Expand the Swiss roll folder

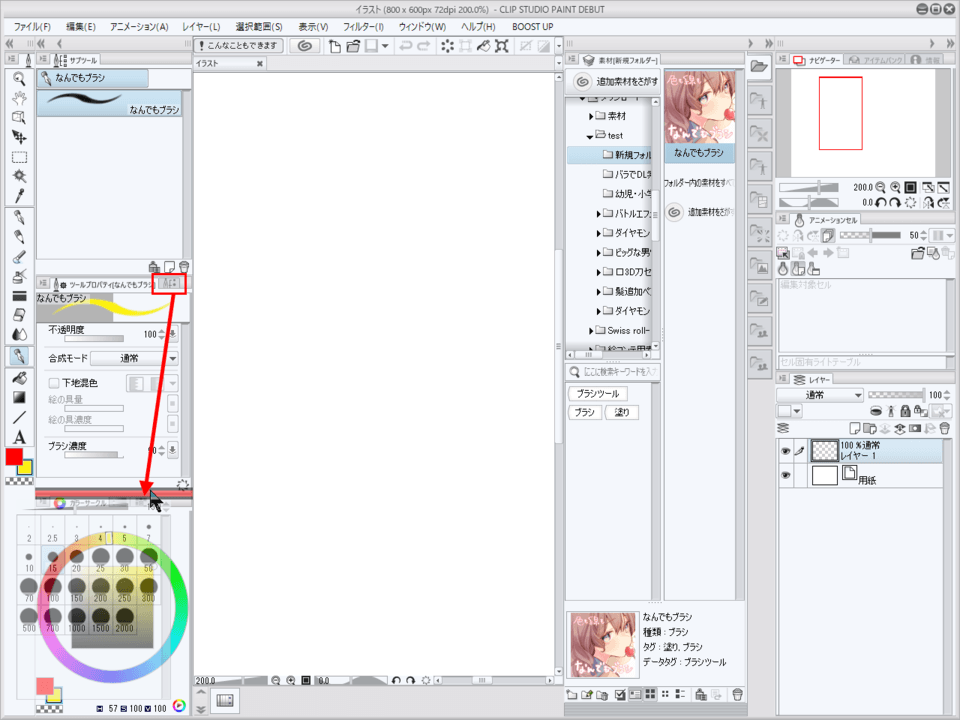pyautogui.click(x=590, y=331)
